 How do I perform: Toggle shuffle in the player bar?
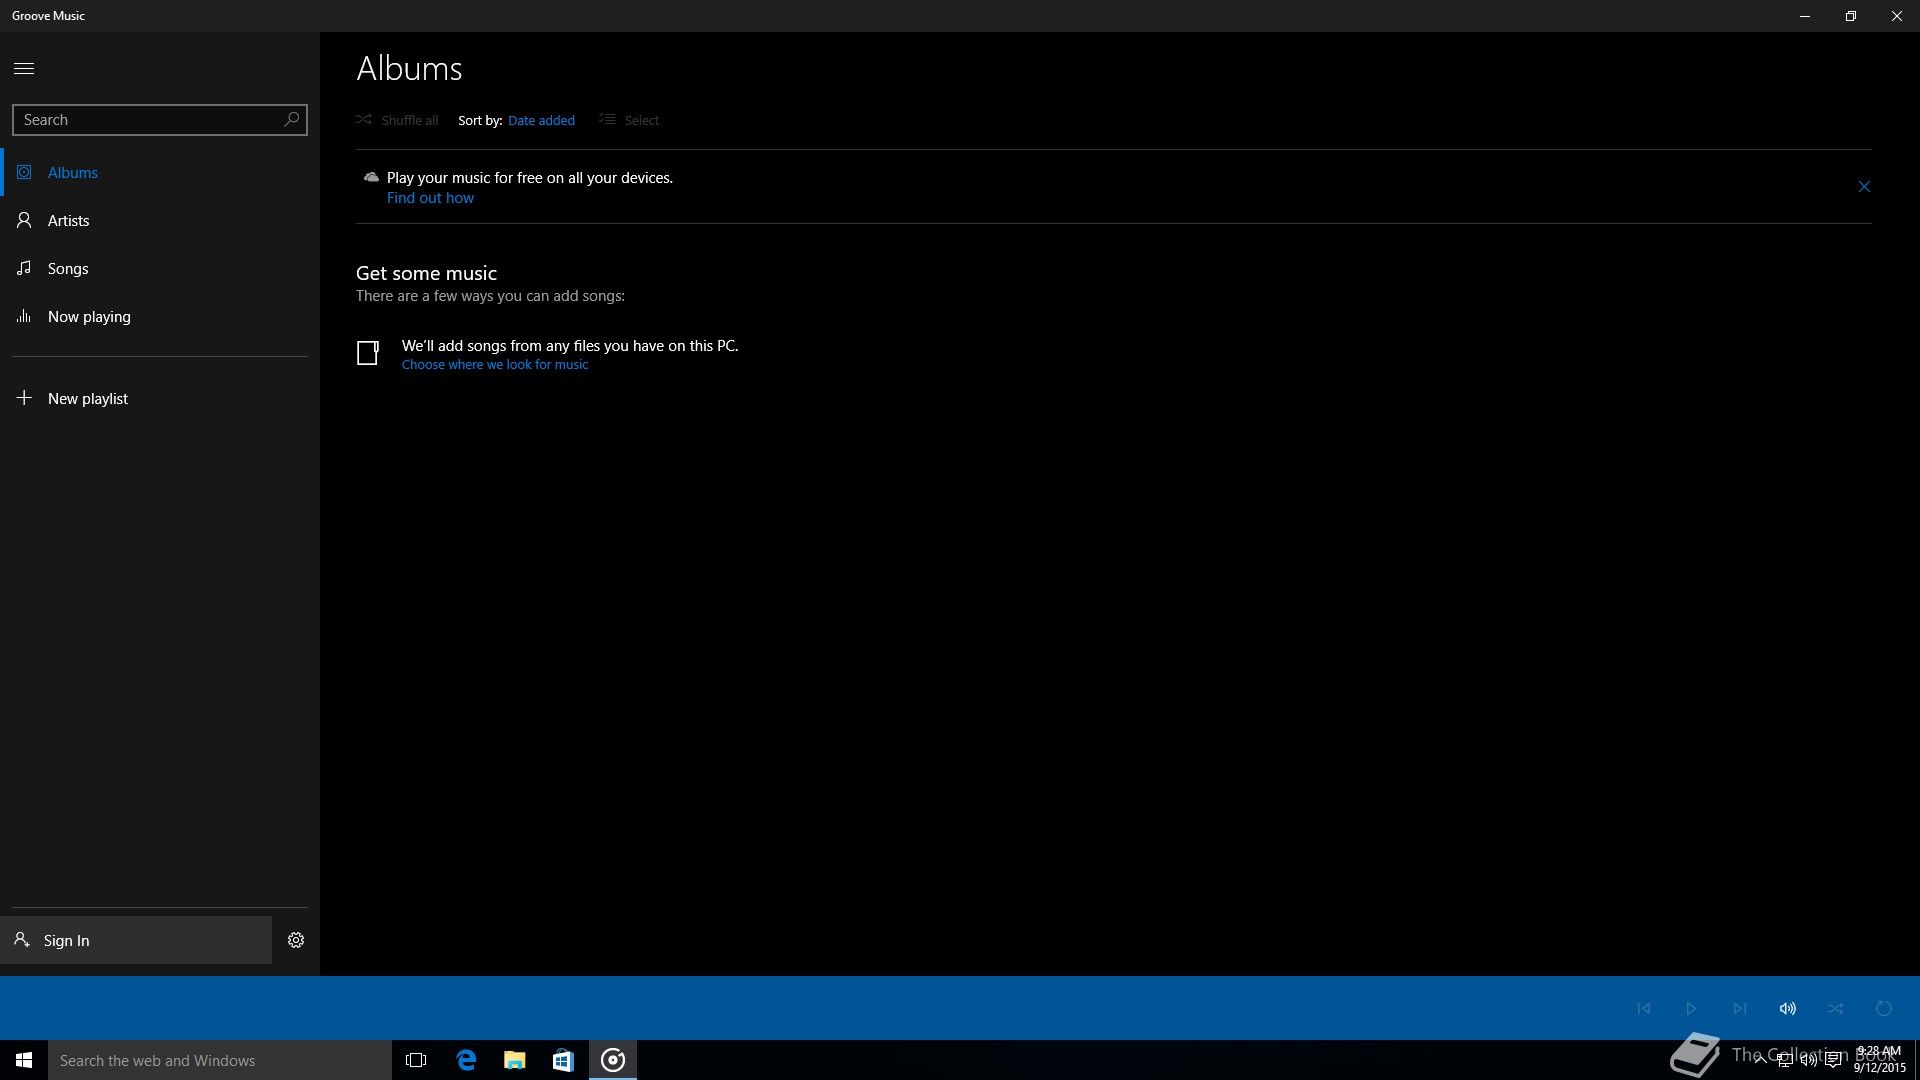(x=1835, y=1008)
